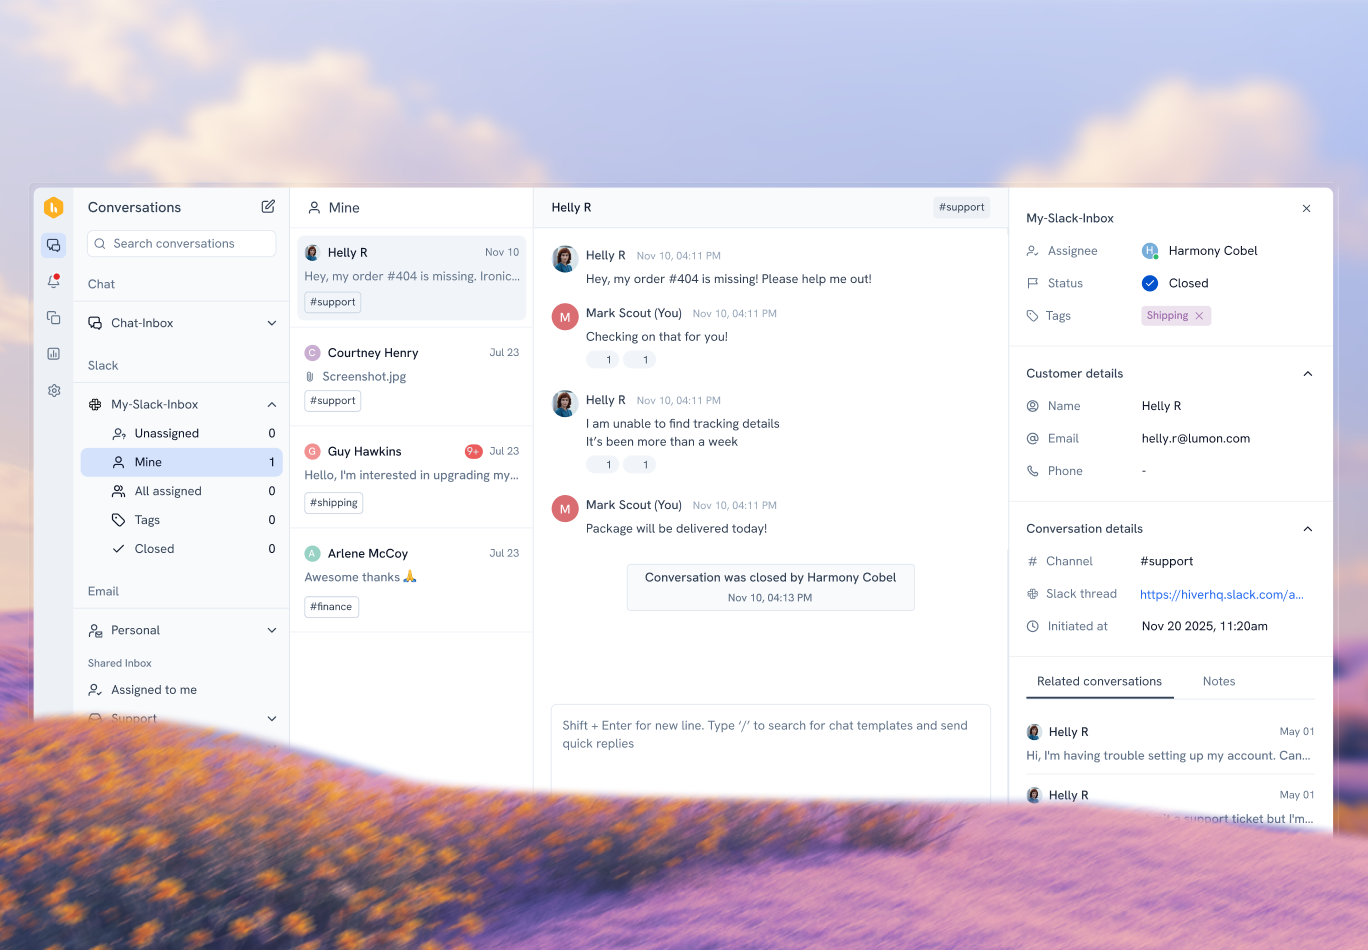
Task: Switch to the Related conversations tab
Action: [x=1099, y=682]
